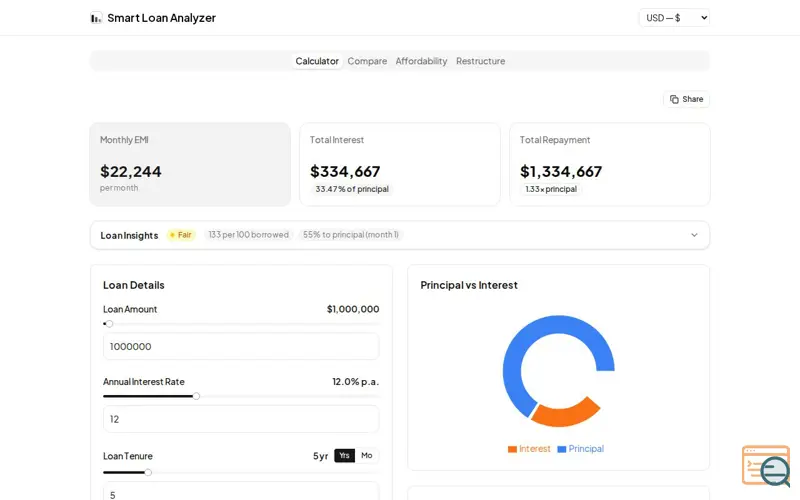The height and width of the screenshot is (500, 800).
Task: Click the '33.47% of principal' badge
Action: (352, 189)
